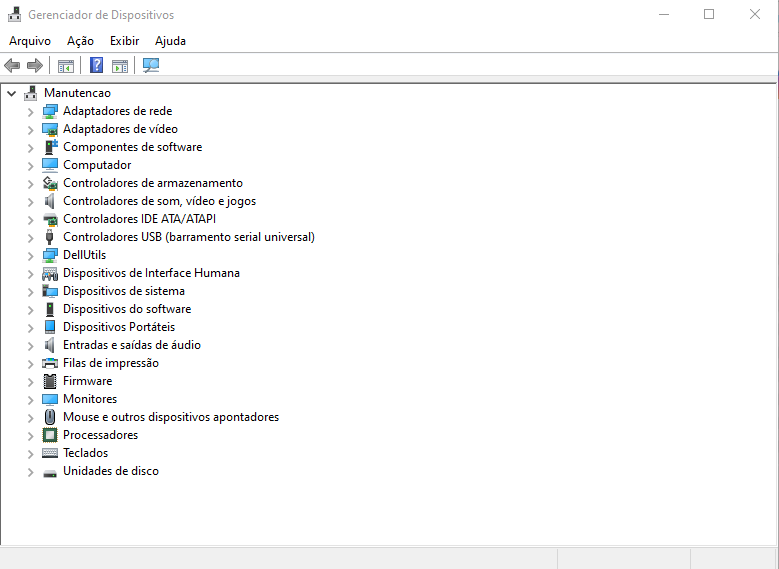
Task: Click the show/hide action pane icon
Action: pos(120,65)
